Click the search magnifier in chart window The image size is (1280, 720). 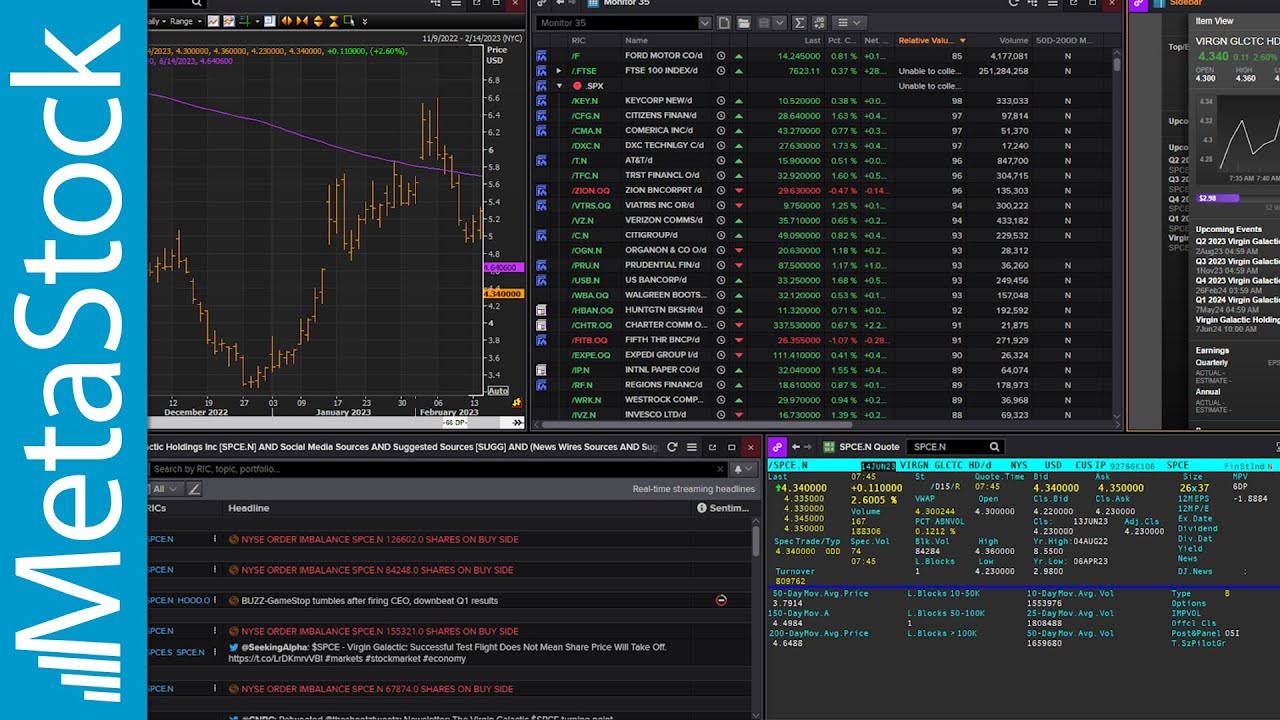click(197, 3)
